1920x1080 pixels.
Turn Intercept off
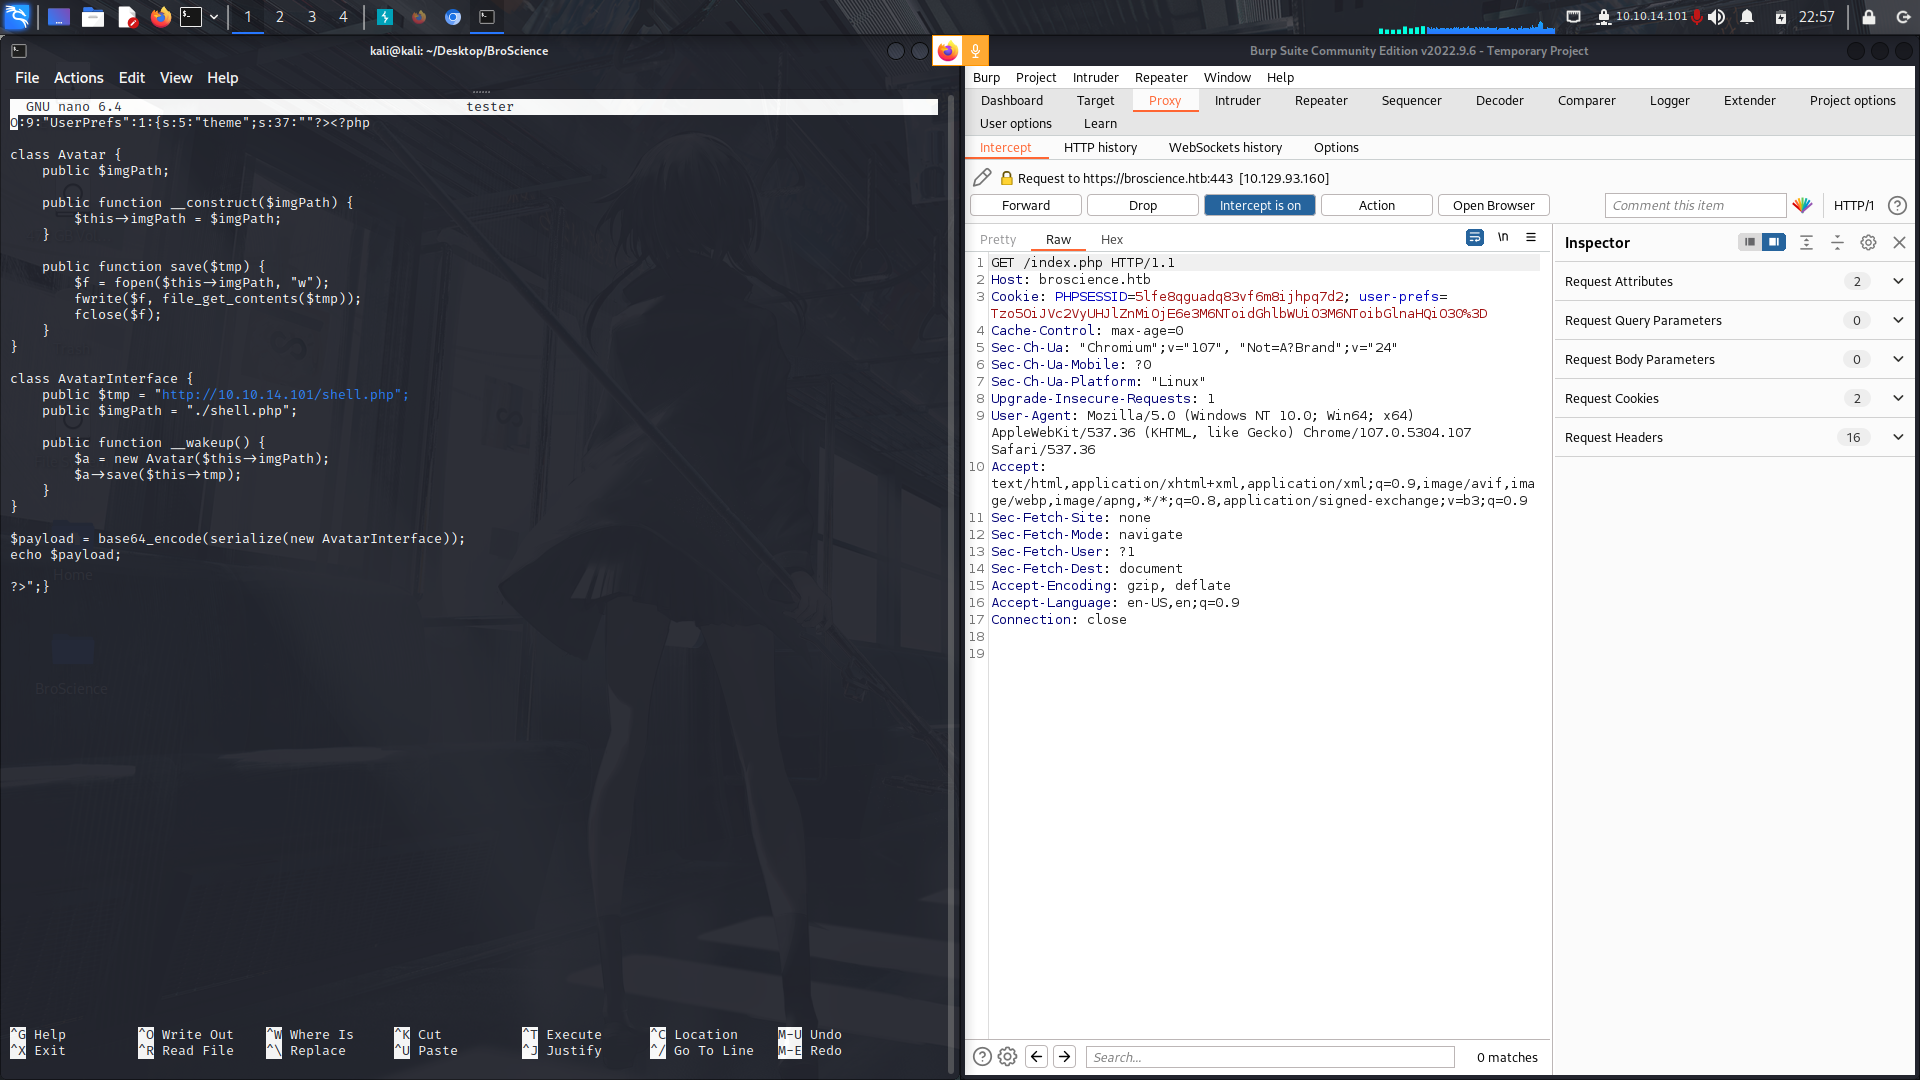tap(1259, 204)
